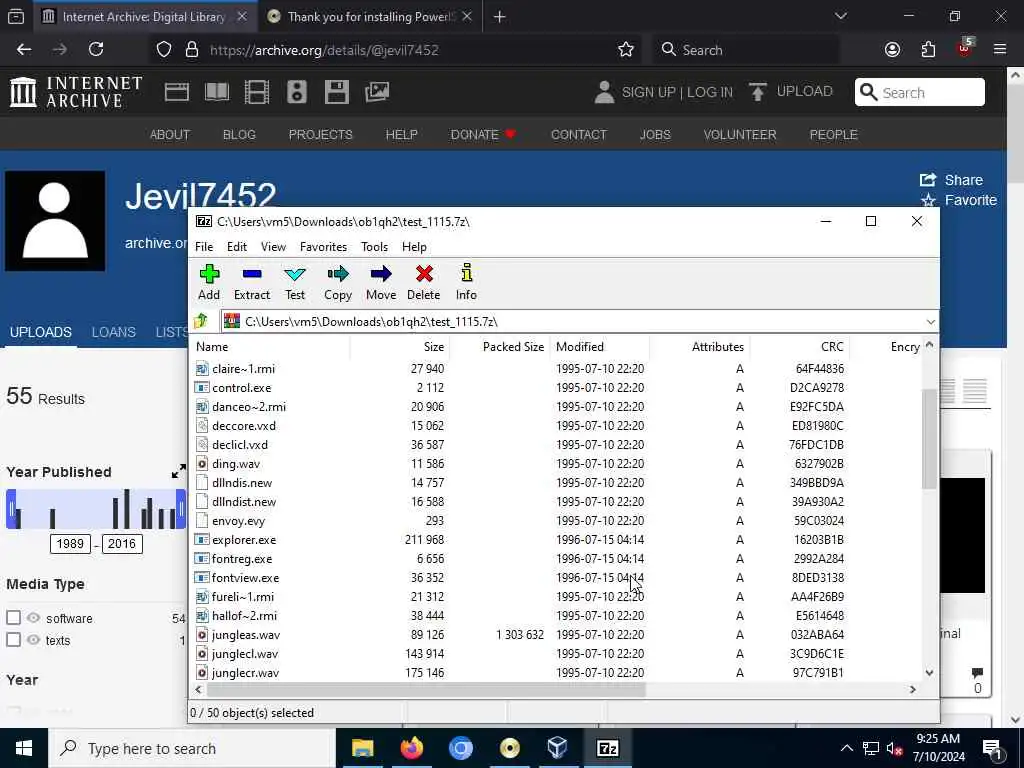Click the DONATE link
Screen dimensions: 1024x768
[483, 135]
